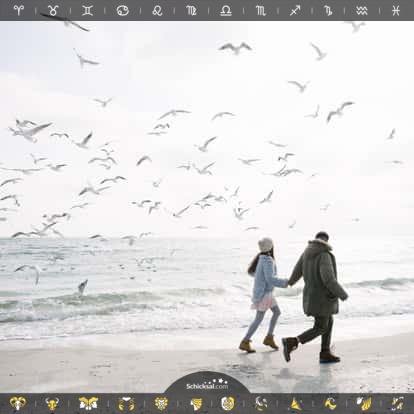Select the golden bull head in bottom bar
Image resolution: width=414 pixels, height=414 pixels.
click(52, 403)
